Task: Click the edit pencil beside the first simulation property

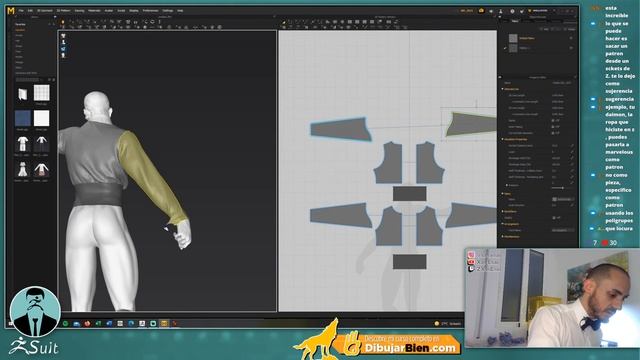Action: (571, 146)
